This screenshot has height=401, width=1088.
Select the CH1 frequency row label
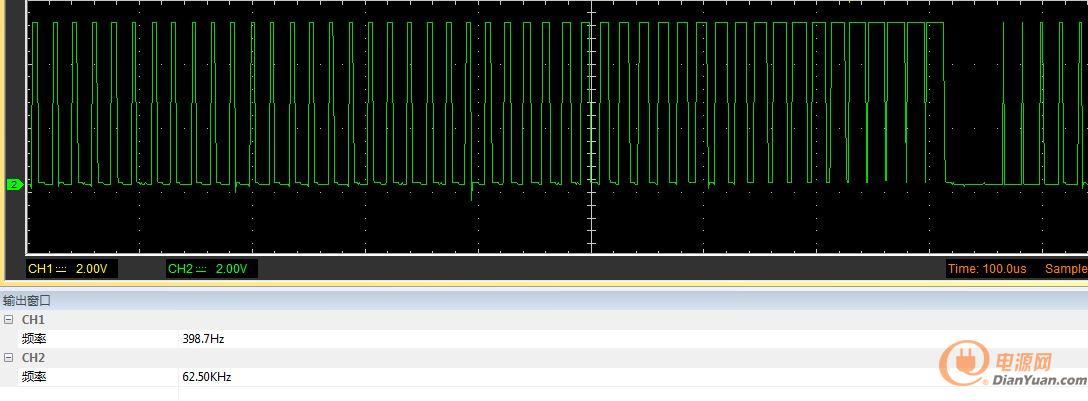pos(34,339)
